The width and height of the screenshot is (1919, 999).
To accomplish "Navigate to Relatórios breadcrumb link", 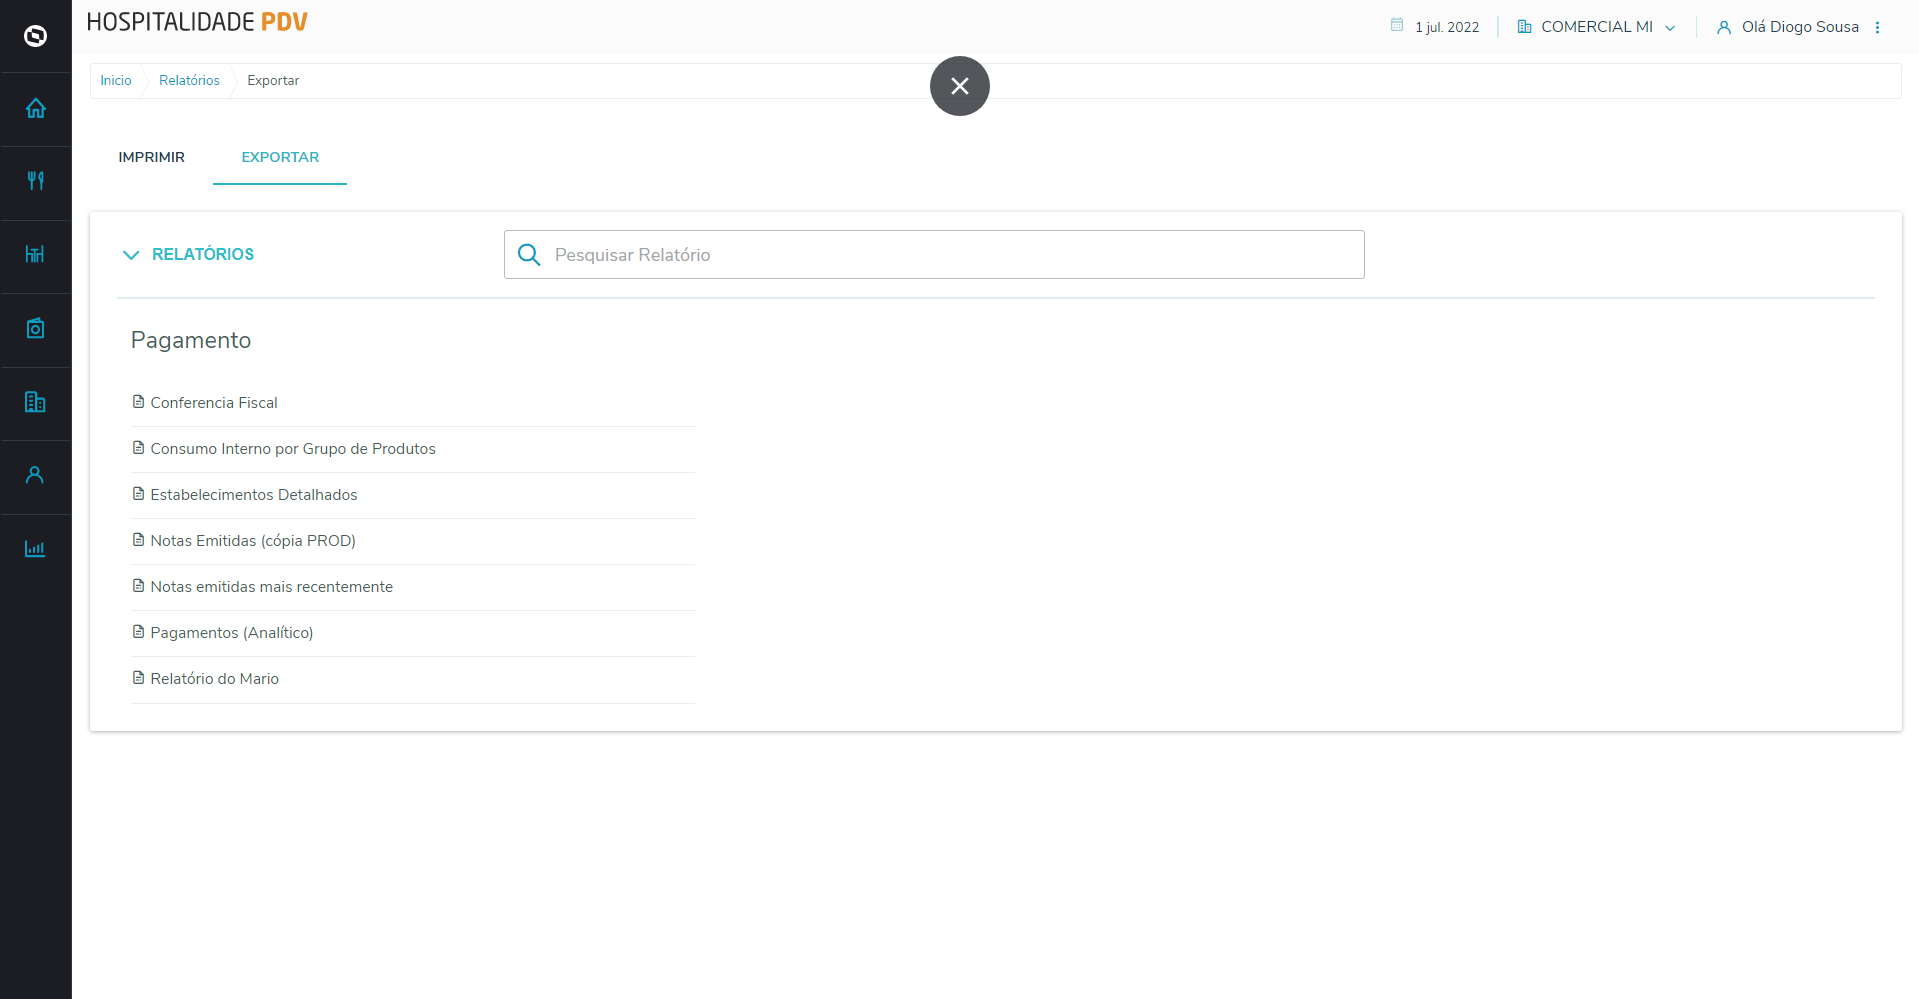I will 189,81.
